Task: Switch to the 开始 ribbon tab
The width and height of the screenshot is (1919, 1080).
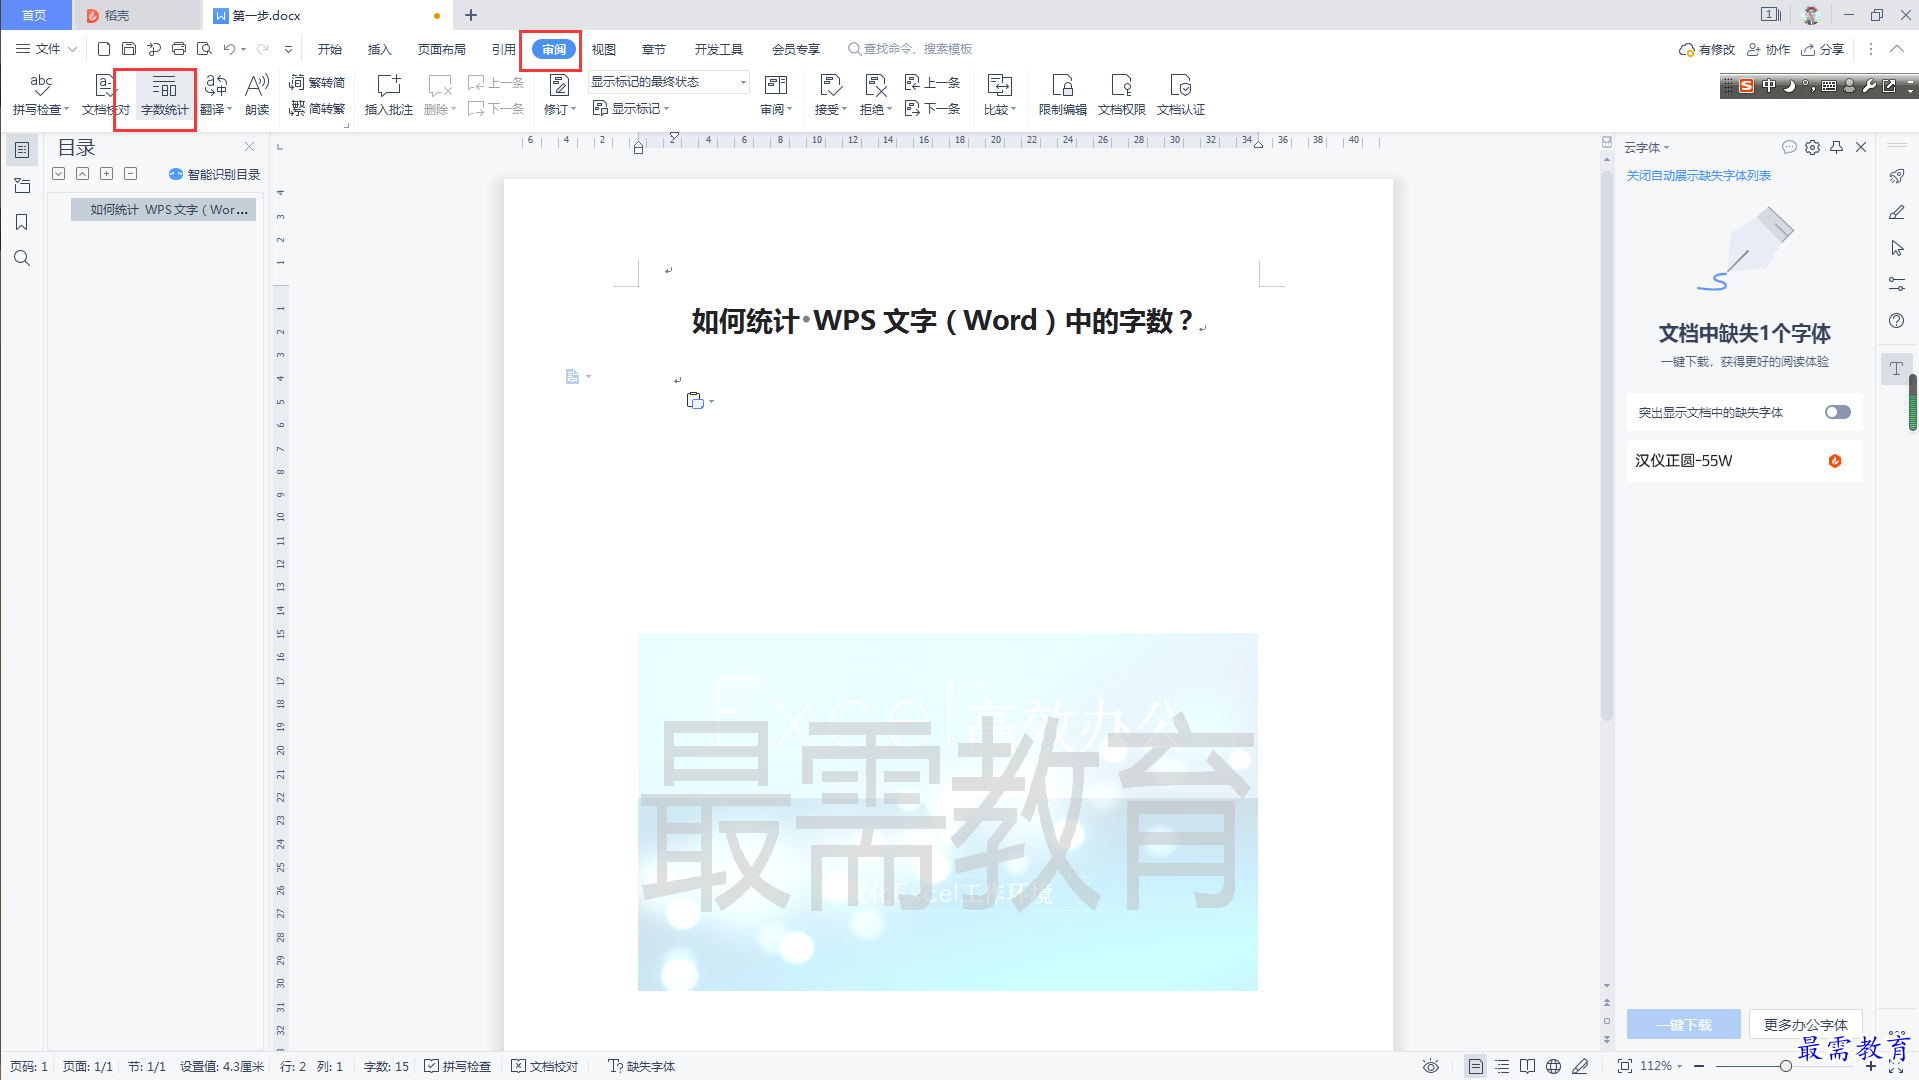Action: 330,49
